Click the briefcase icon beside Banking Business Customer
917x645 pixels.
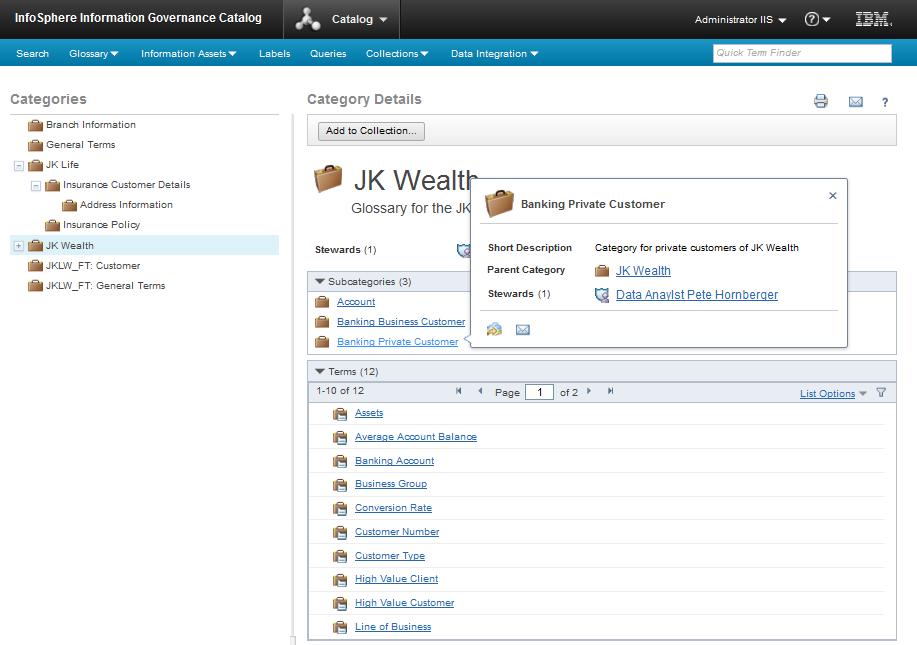coord(322,322)
